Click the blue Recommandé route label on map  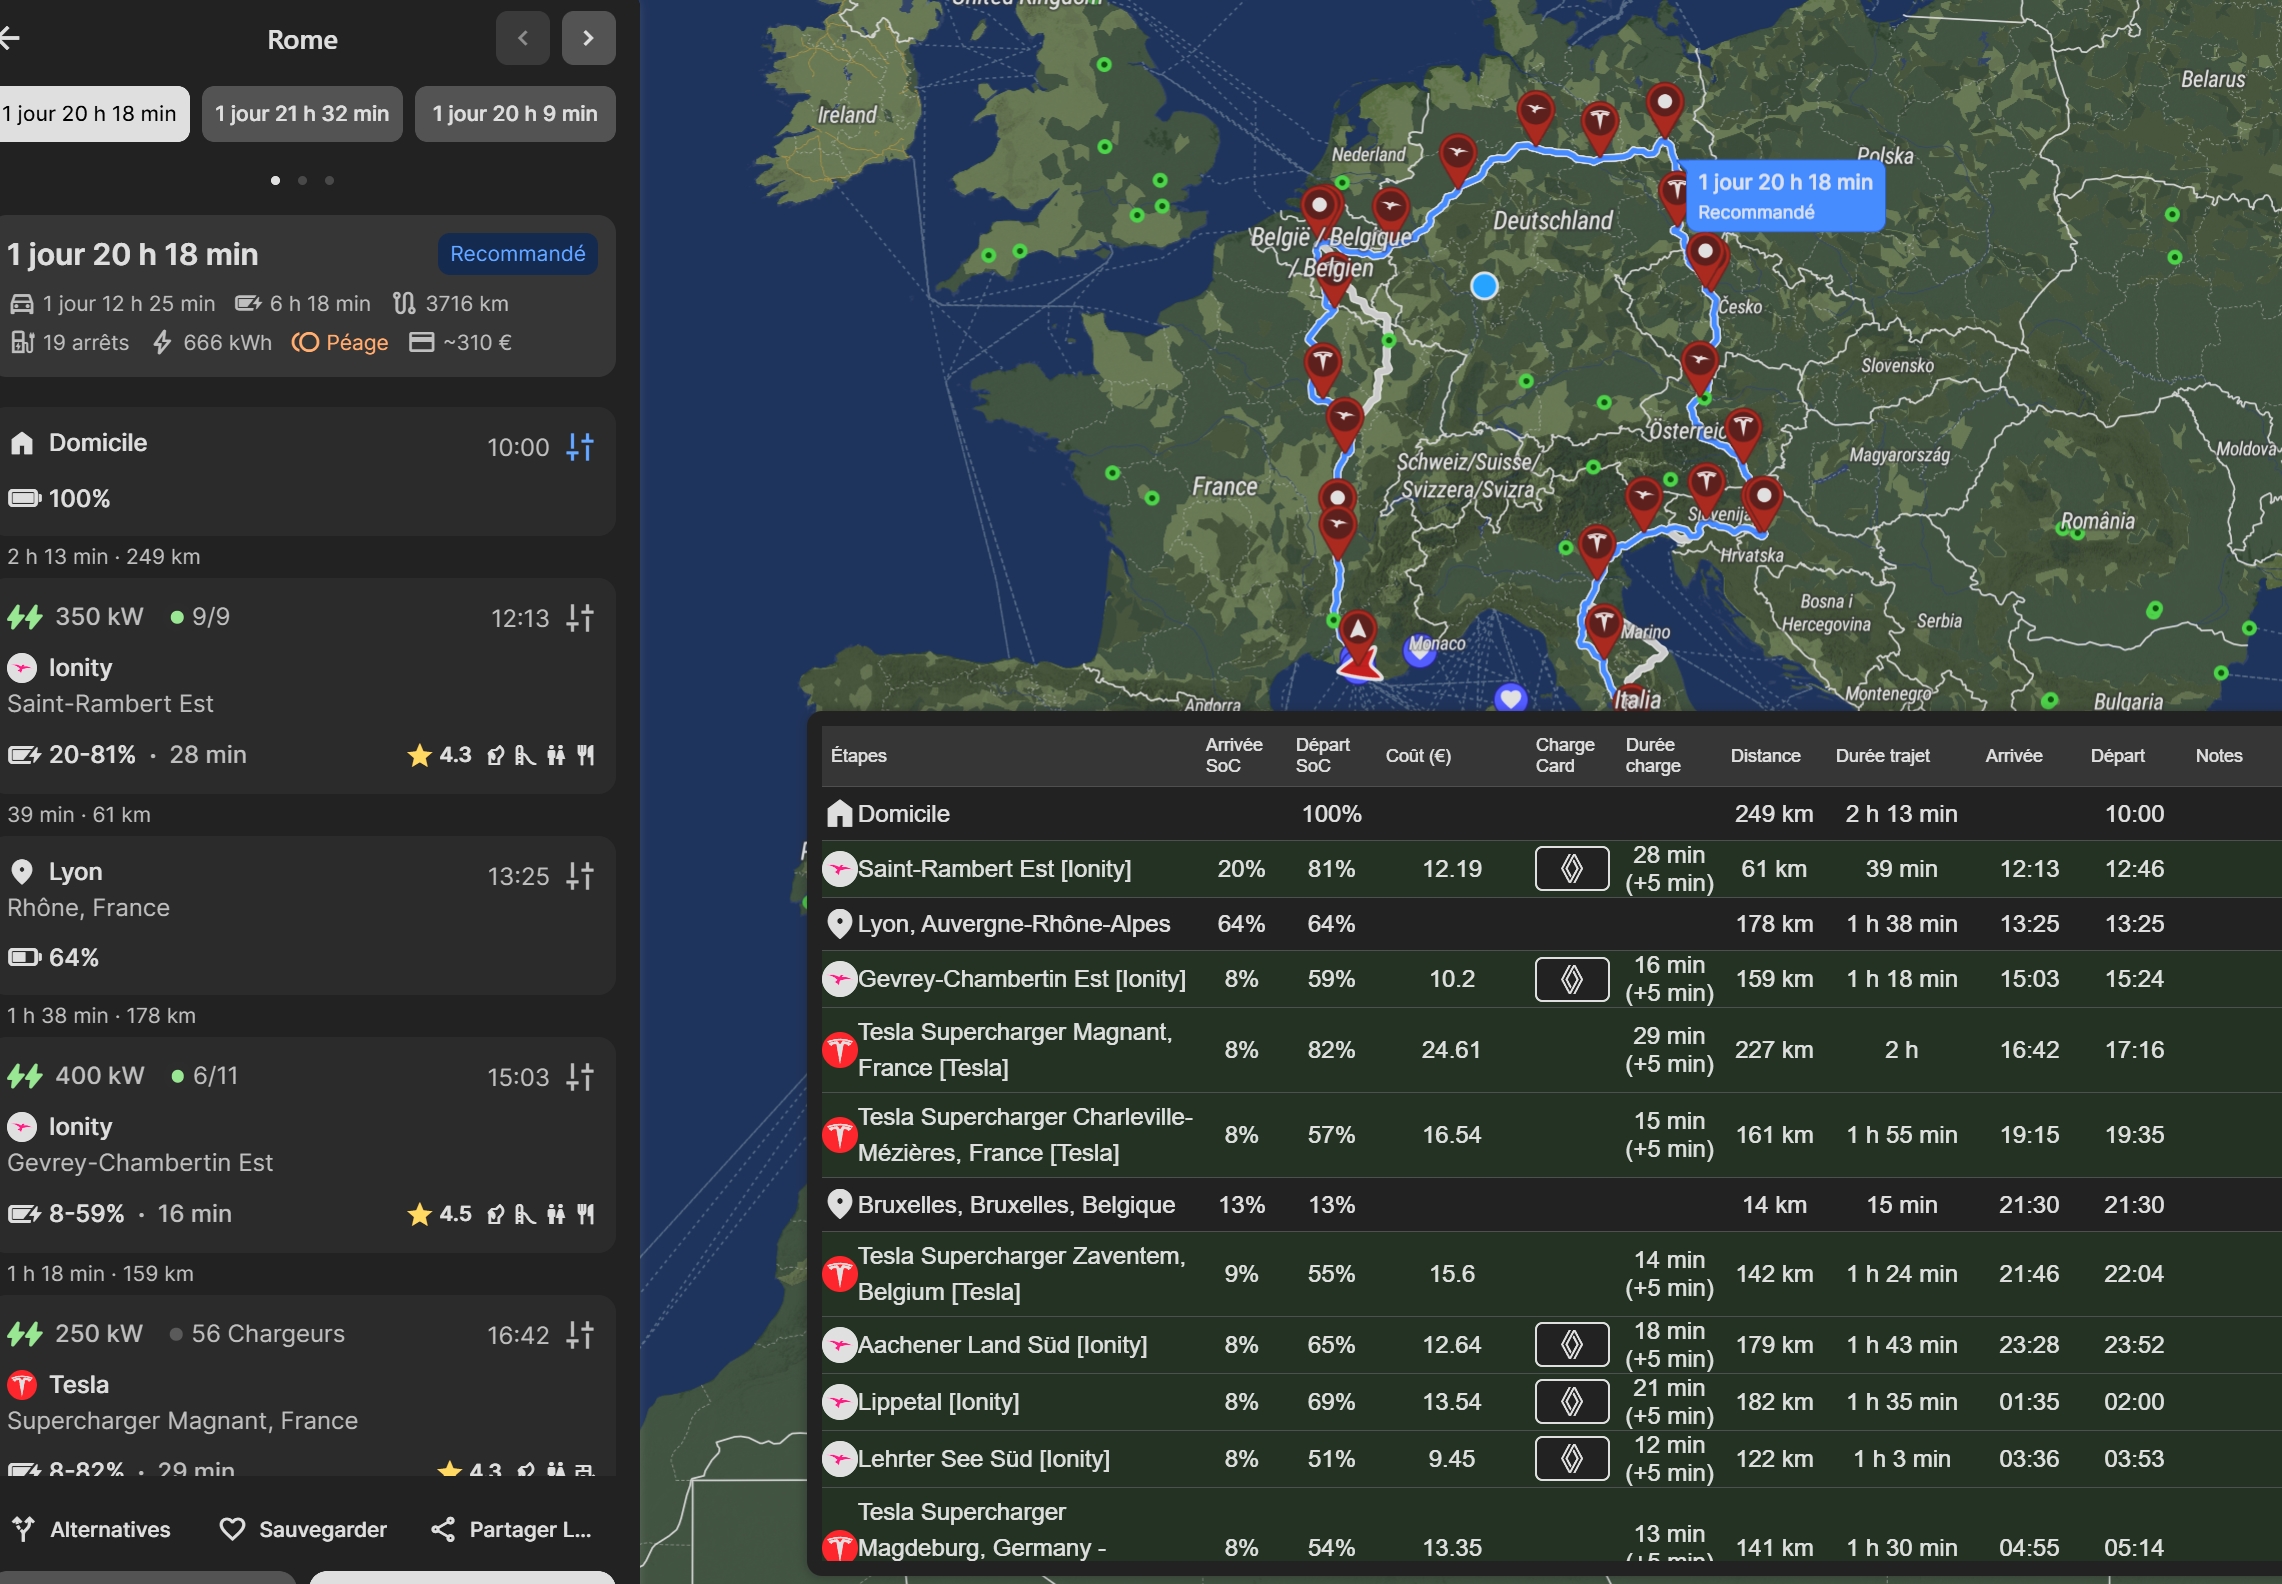[x=1784, y=196]
